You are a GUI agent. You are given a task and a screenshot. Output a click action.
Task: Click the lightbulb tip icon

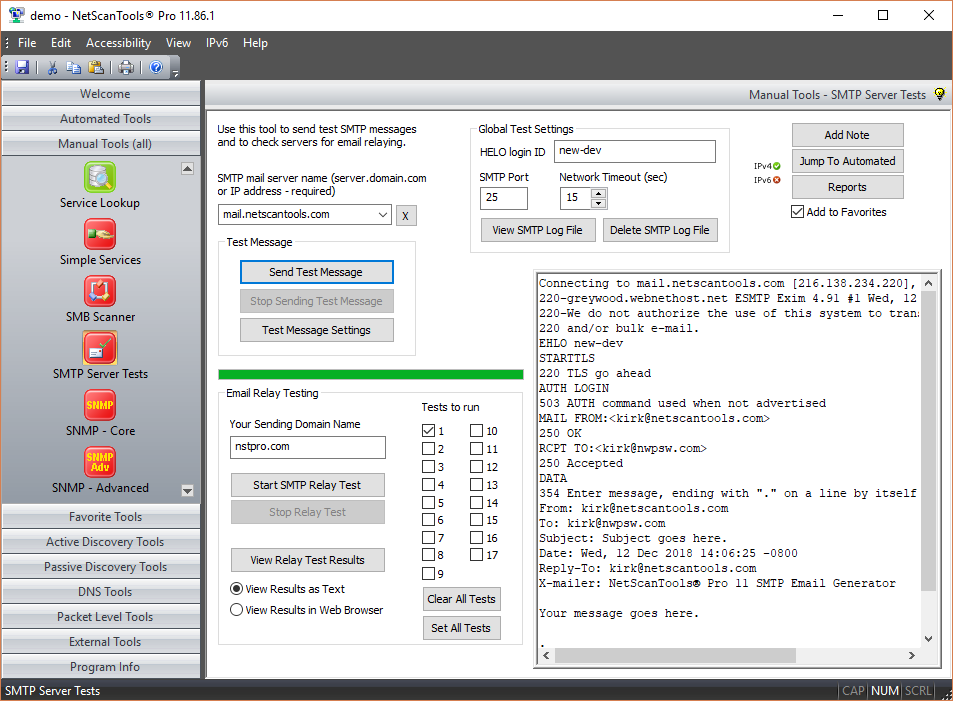click(x=940, y=94)
